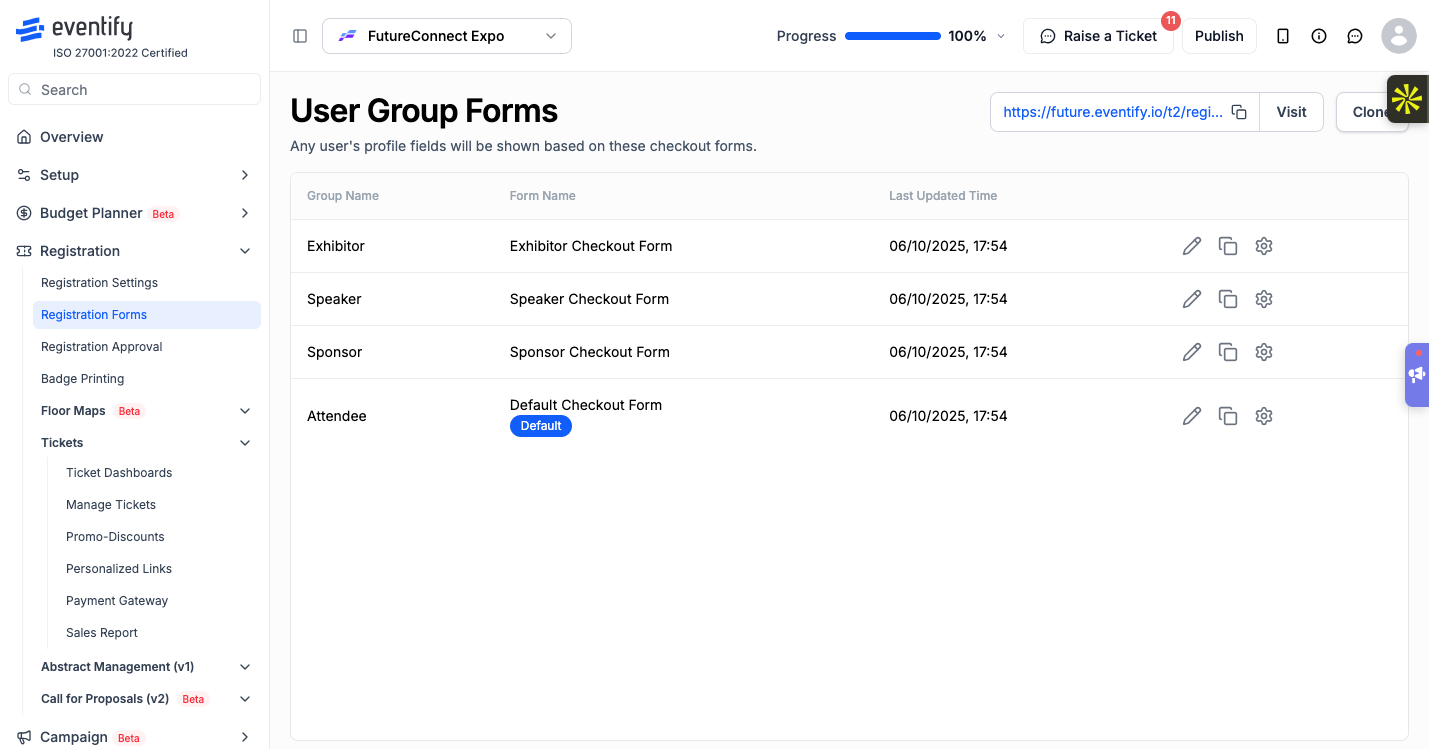The height and width of the screenshot is (749, 1429).
Task: Open settings for the Speaker row
Action: [1264, 299]
